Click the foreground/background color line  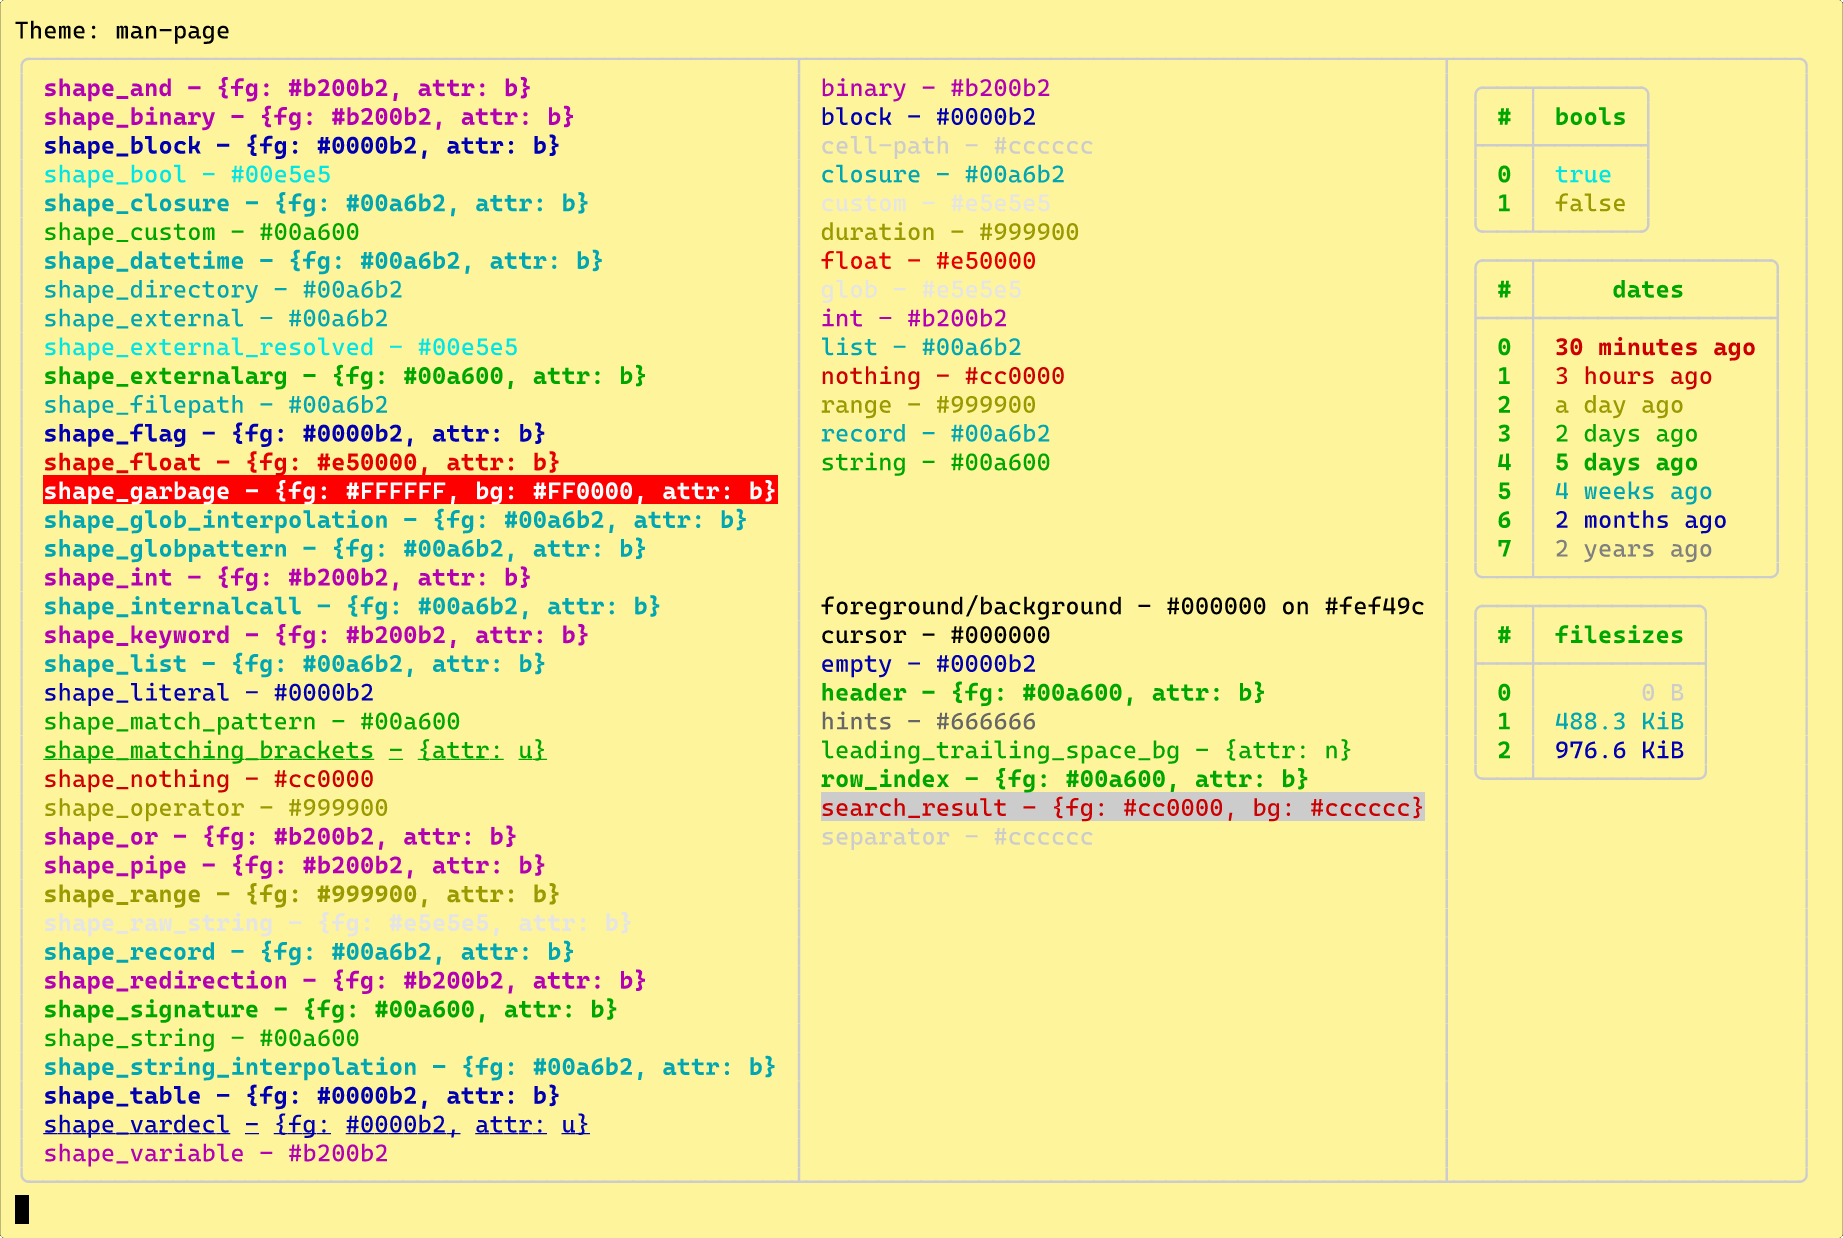click(1122, 607)
